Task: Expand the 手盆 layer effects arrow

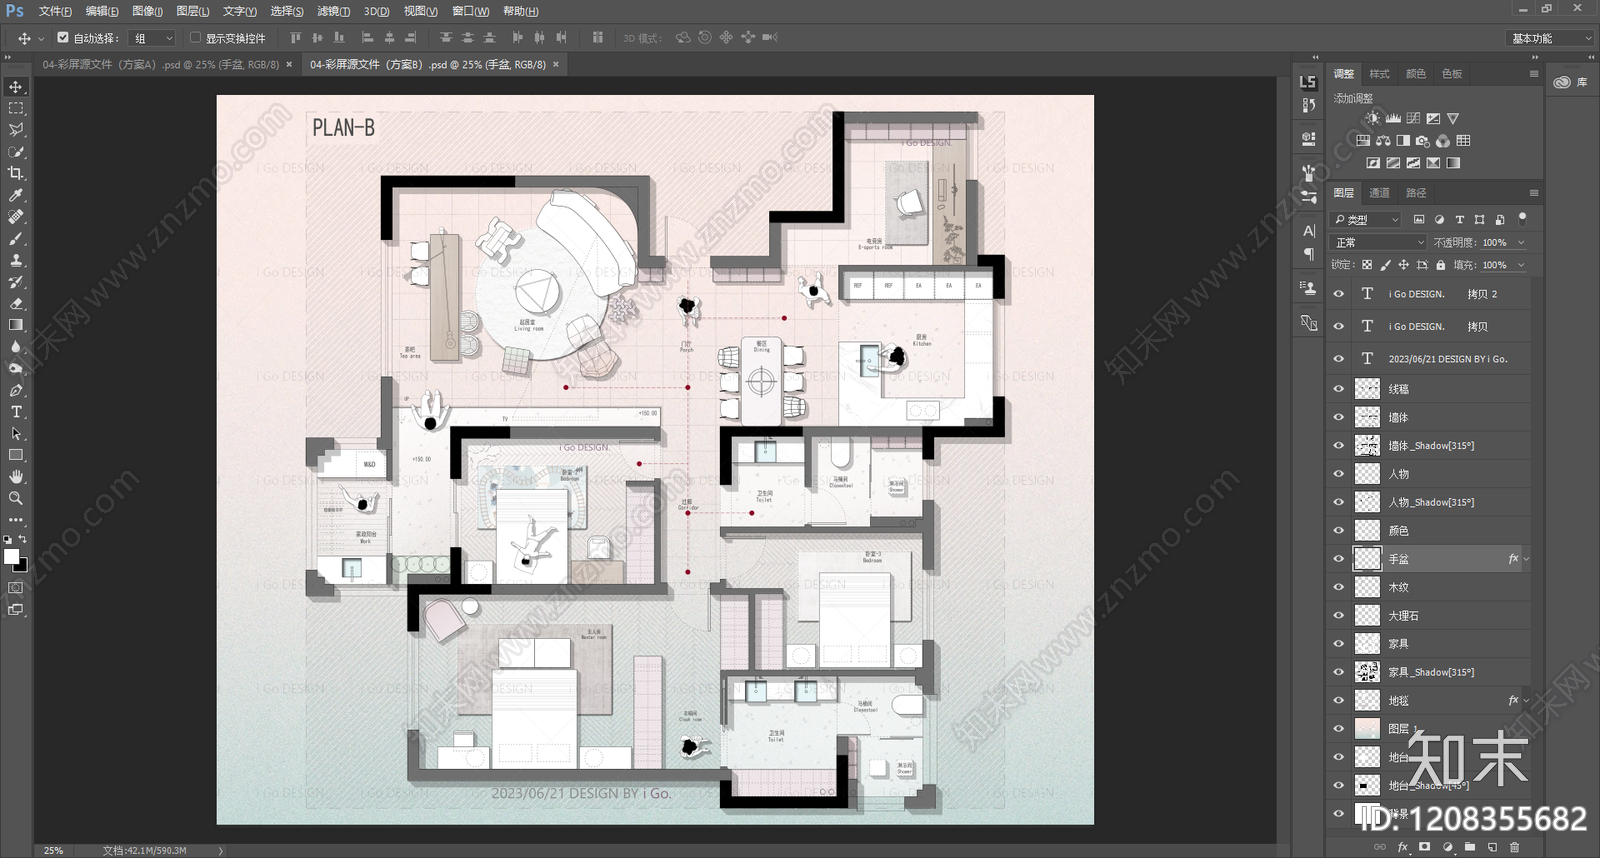Action: pyautogui.click(x=1526, y=559)
